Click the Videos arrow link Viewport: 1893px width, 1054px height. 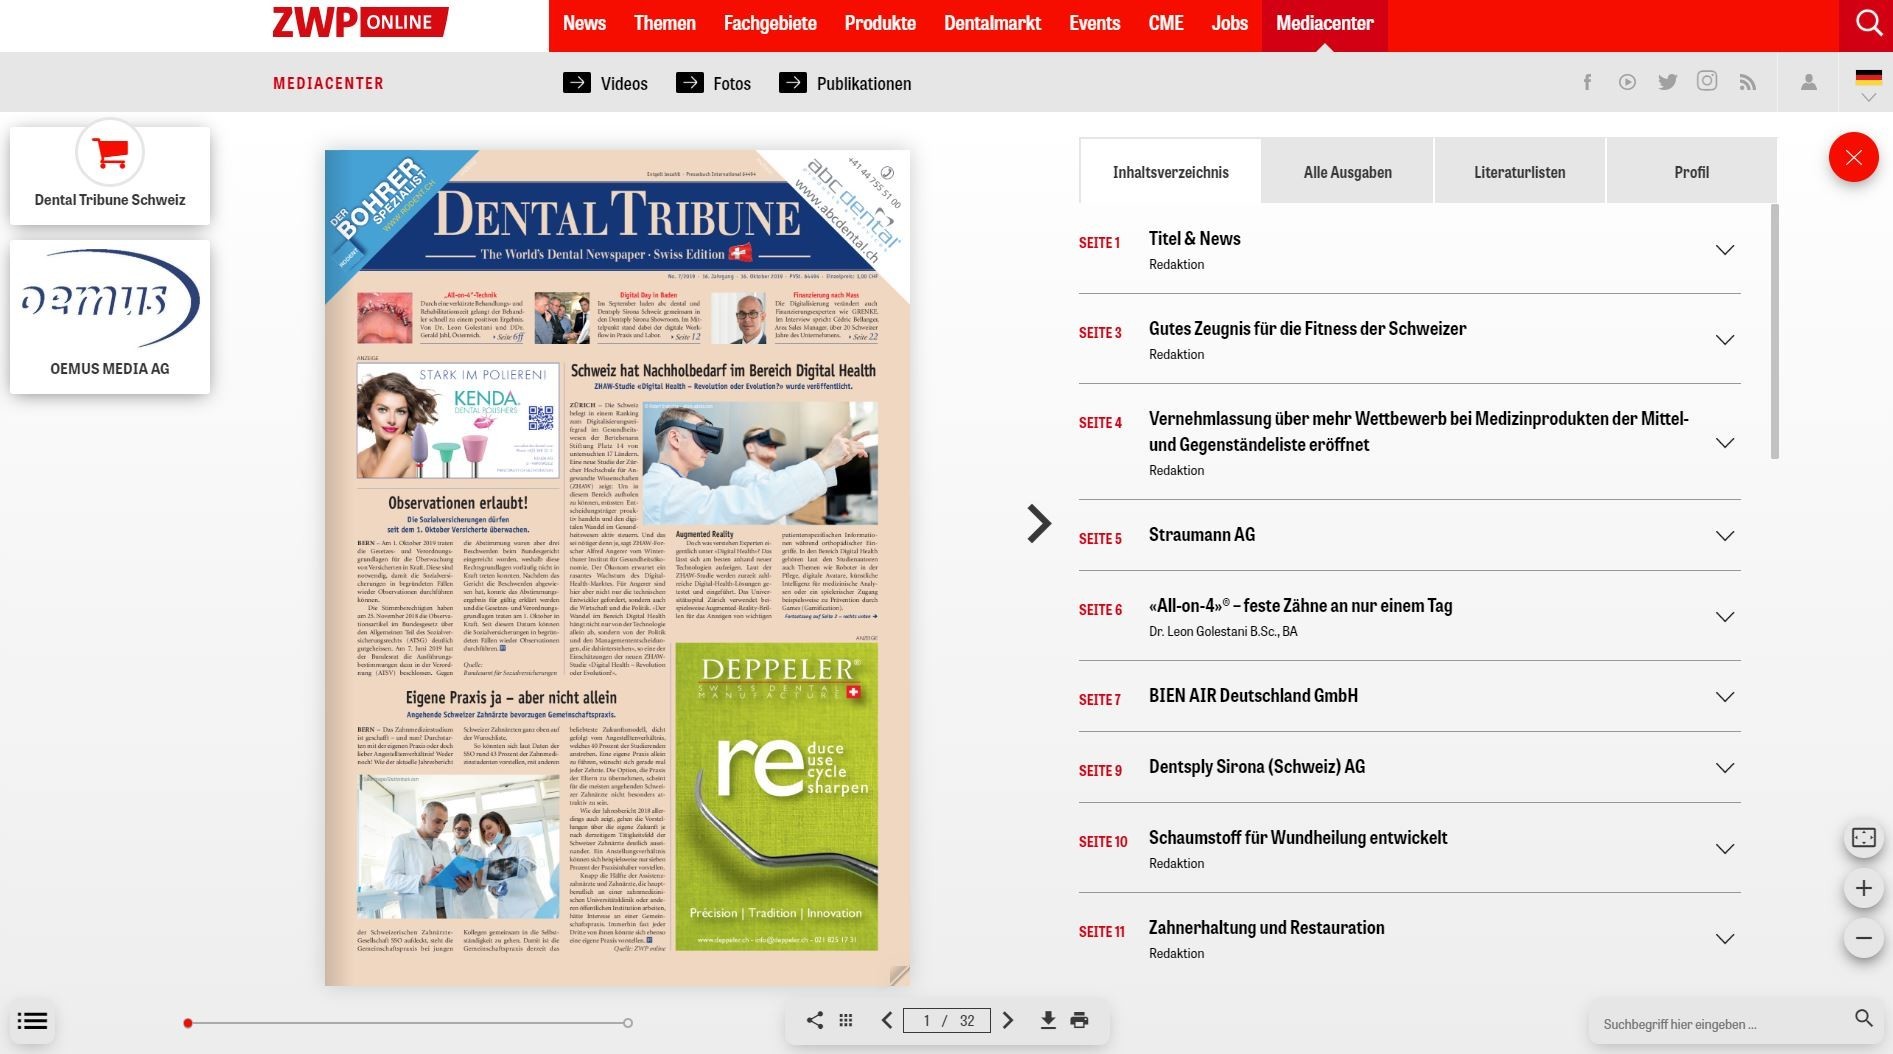click(x=606, y=83)
